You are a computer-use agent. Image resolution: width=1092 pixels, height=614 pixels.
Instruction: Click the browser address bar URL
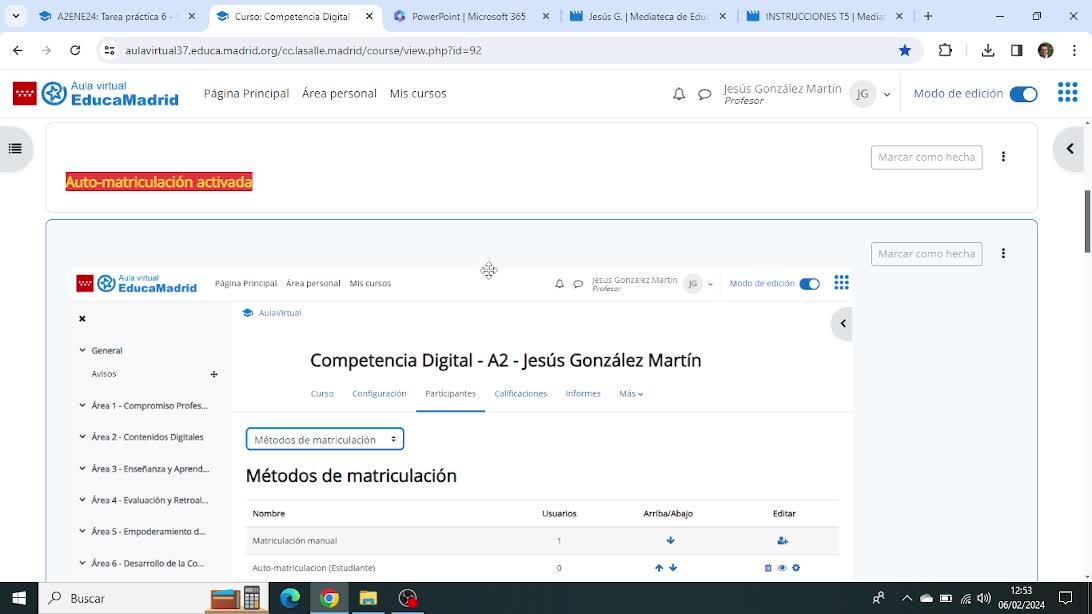pyautogui.click(x=303, y=50)
